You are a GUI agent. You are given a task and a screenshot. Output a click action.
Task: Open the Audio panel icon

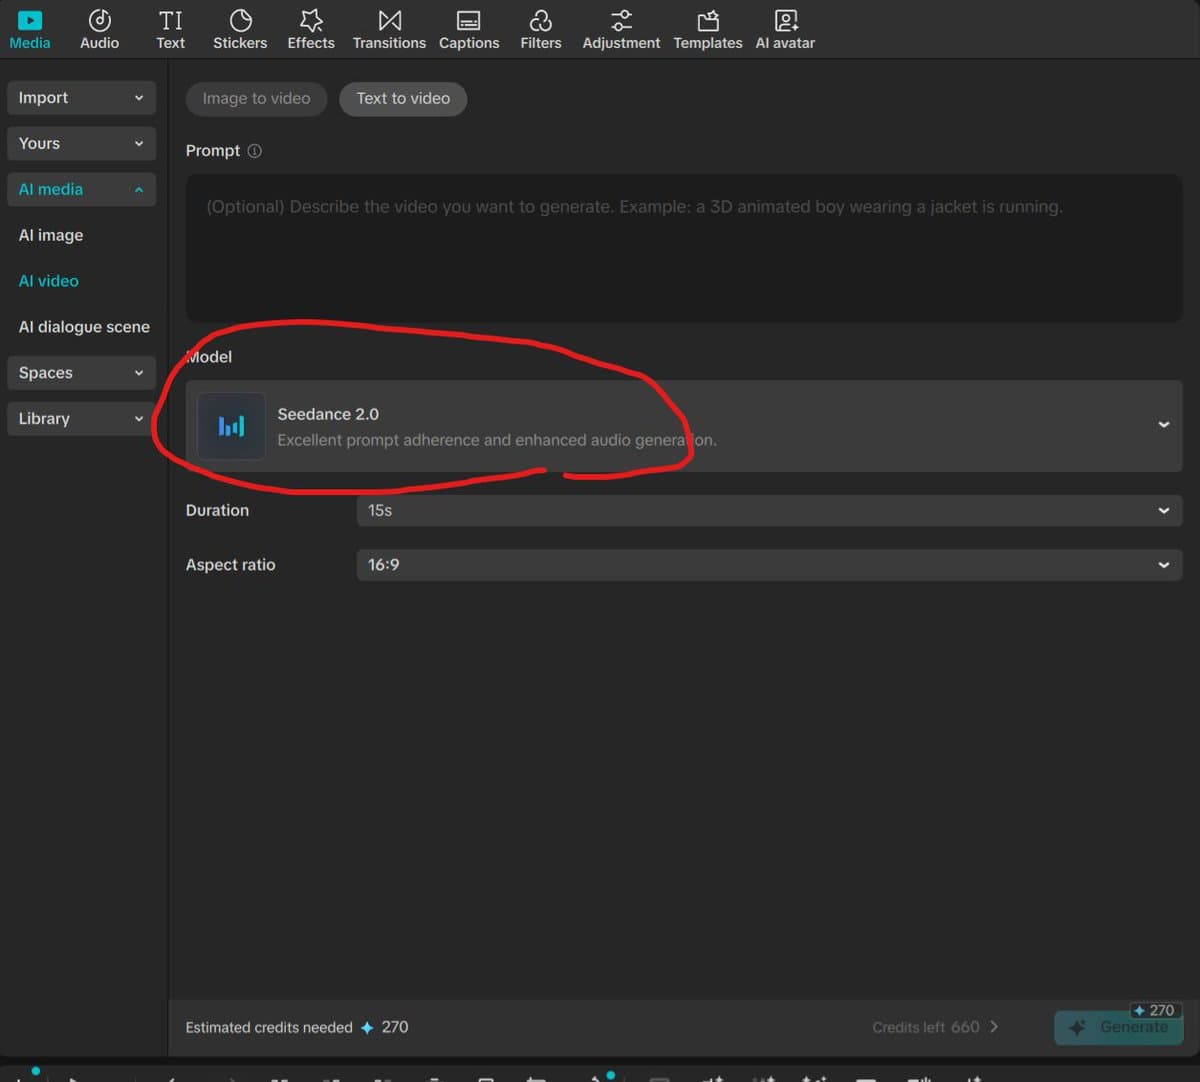(99, 21)
